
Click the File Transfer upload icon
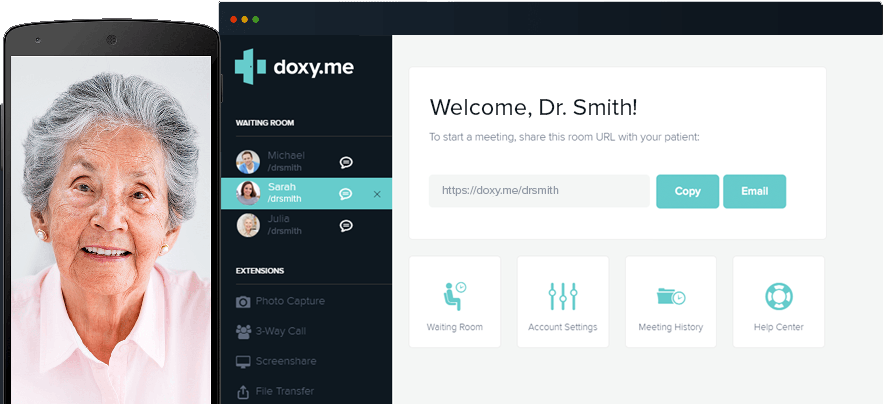click(x=243, y=392)
